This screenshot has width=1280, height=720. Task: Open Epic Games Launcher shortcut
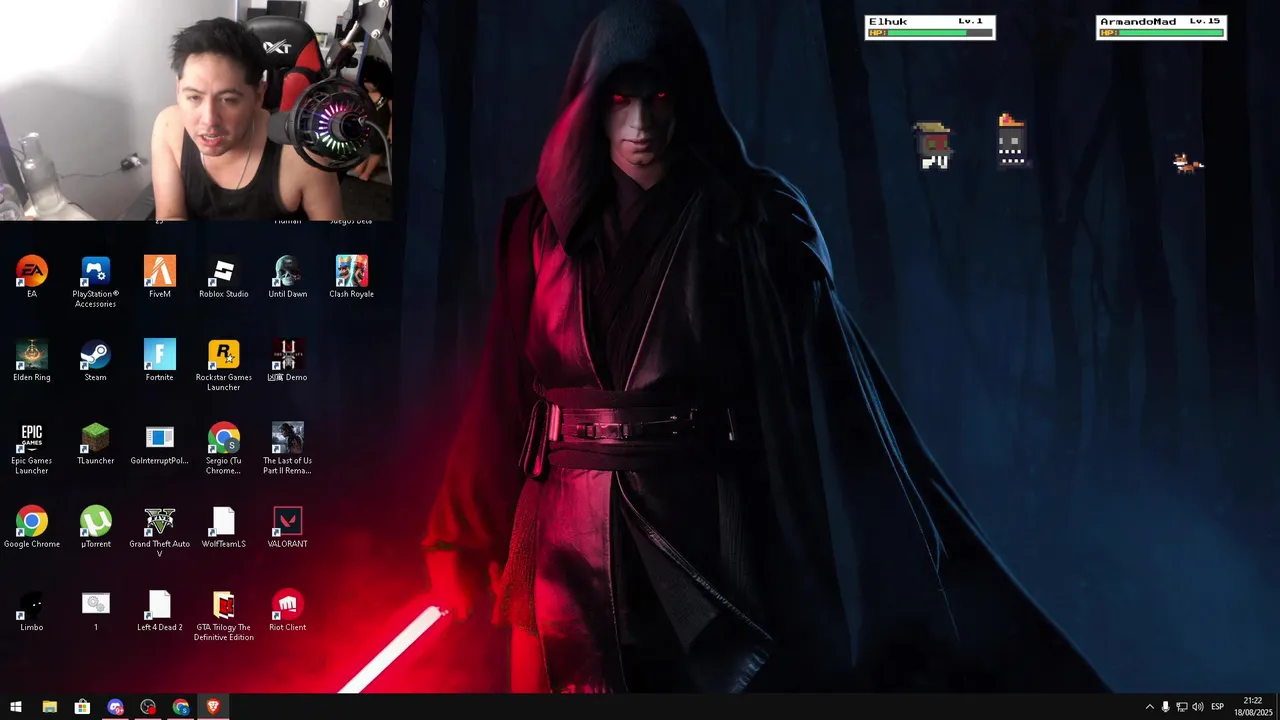coord(32,449)
